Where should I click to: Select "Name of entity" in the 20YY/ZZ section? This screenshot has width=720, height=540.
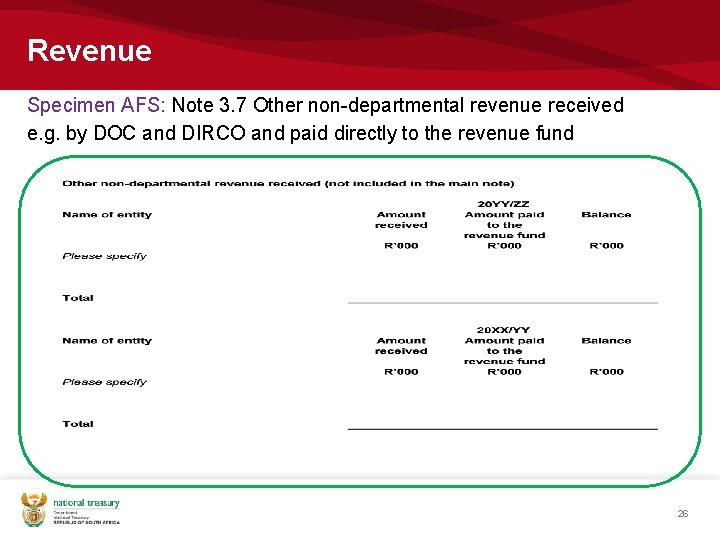pos(107,214)
